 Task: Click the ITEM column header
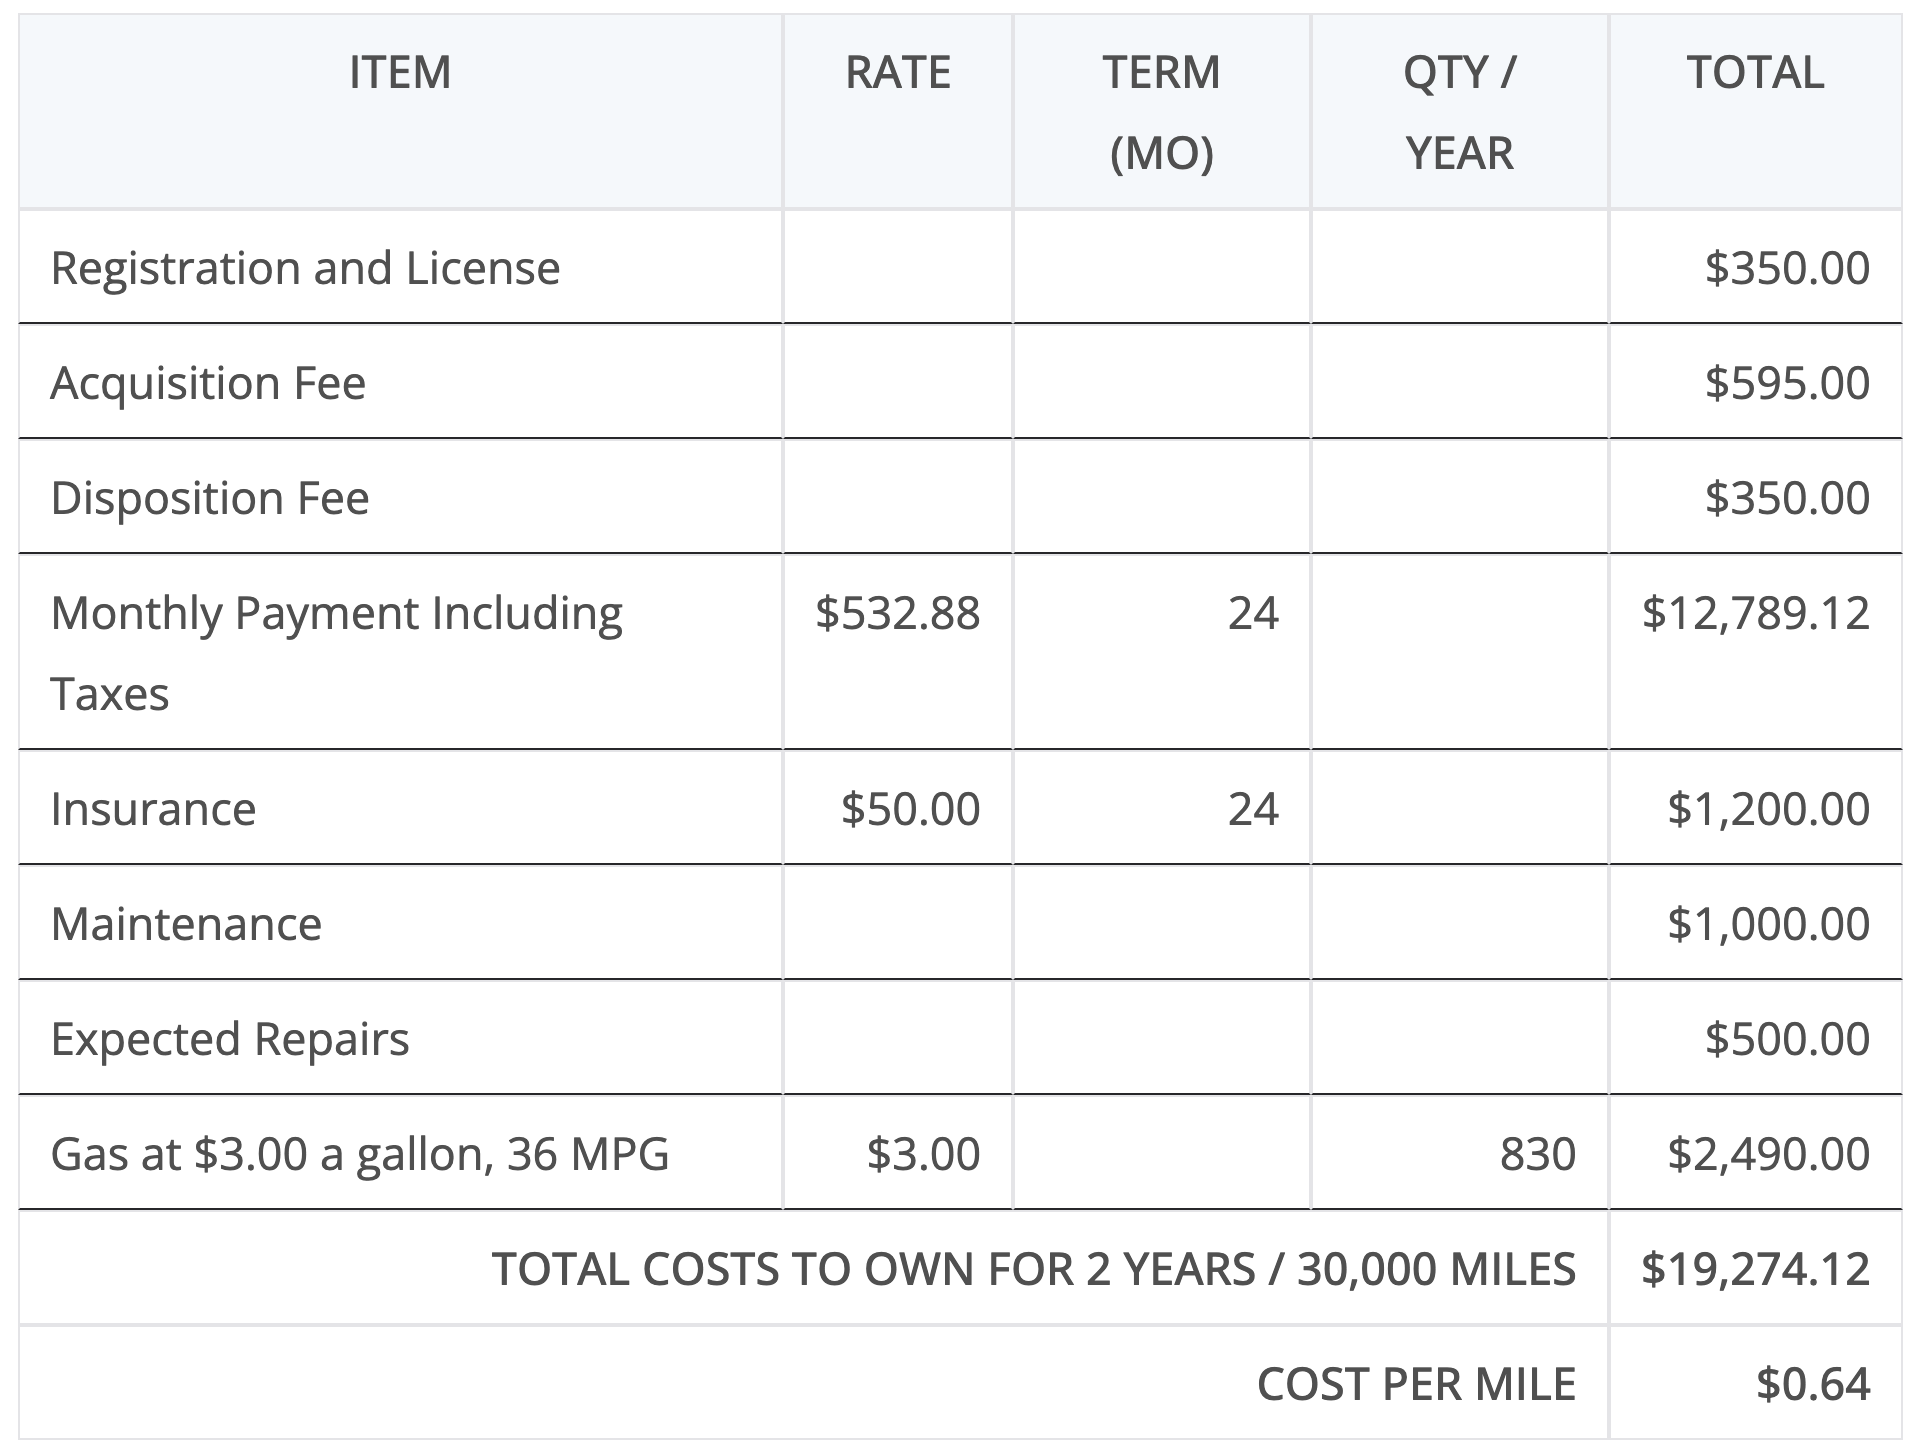[400, 73]
